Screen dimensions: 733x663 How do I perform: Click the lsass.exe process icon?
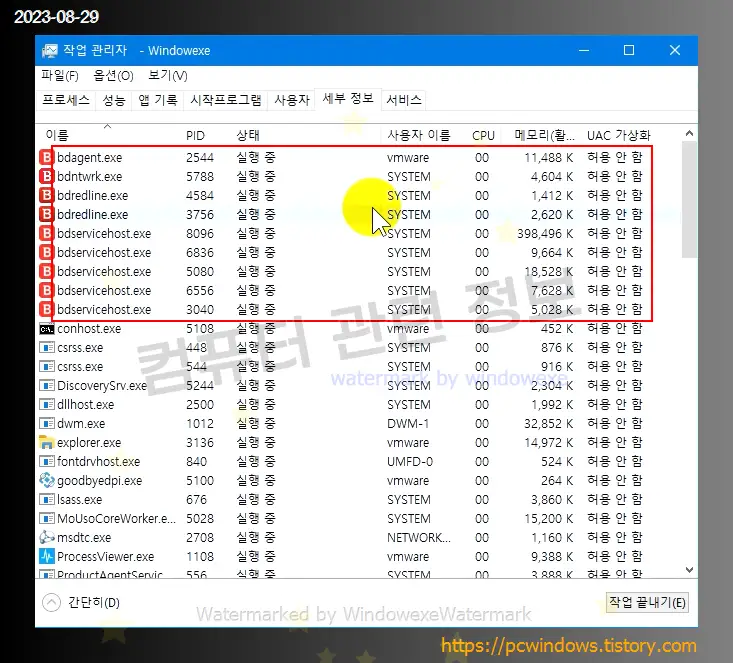click(46, 499)
